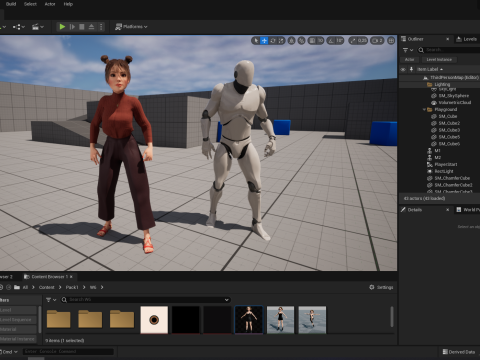Toggle scale snapping icon
Image resolution: width=480 pixels, height=360 pixels.
click(353, 41)
